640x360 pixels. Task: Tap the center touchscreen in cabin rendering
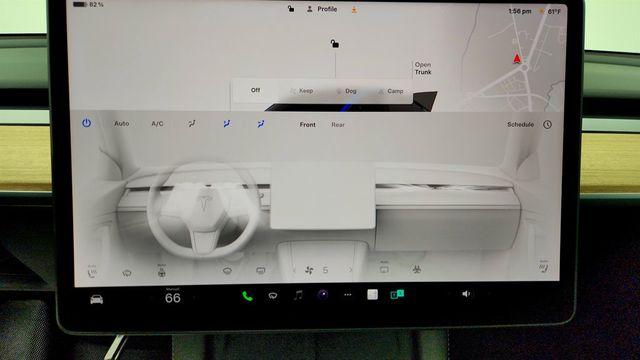323,195
